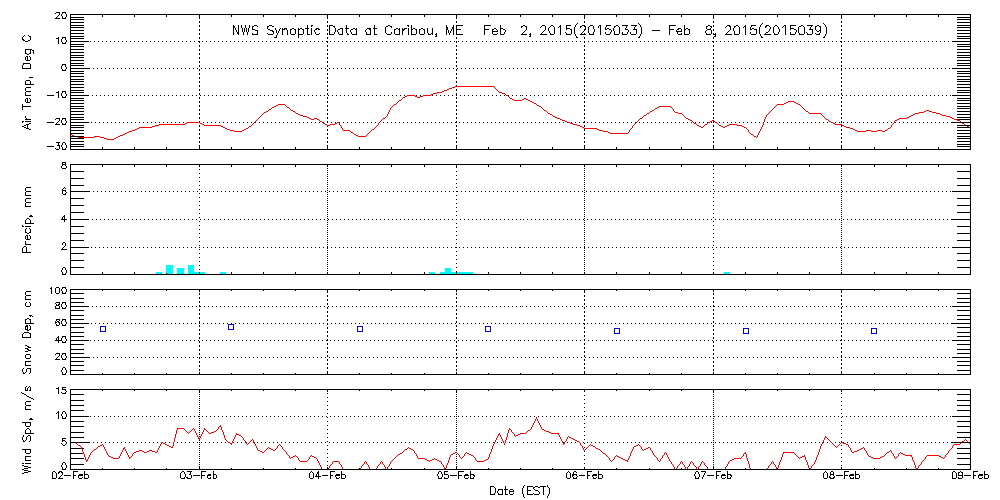Select the snow depth marker just after 03-Feb
This screenshot has height=500, width=1000.
pos(231,327)
